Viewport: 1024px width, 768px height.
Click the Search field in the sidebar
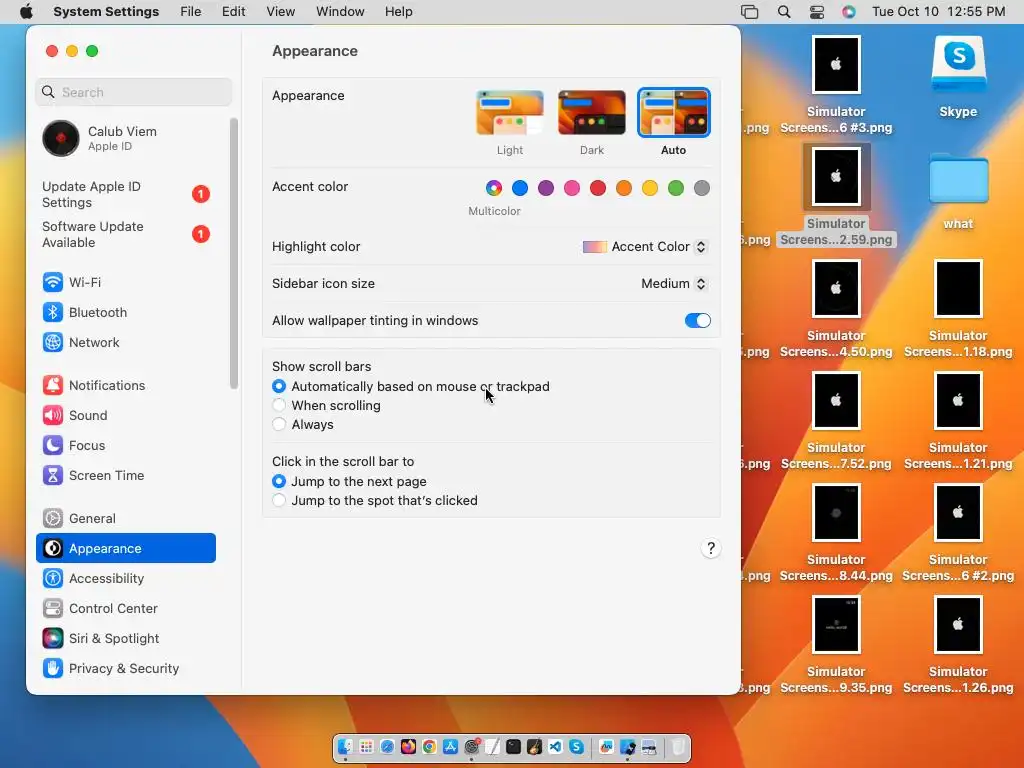pyautogui.click(x=133, y=92)
